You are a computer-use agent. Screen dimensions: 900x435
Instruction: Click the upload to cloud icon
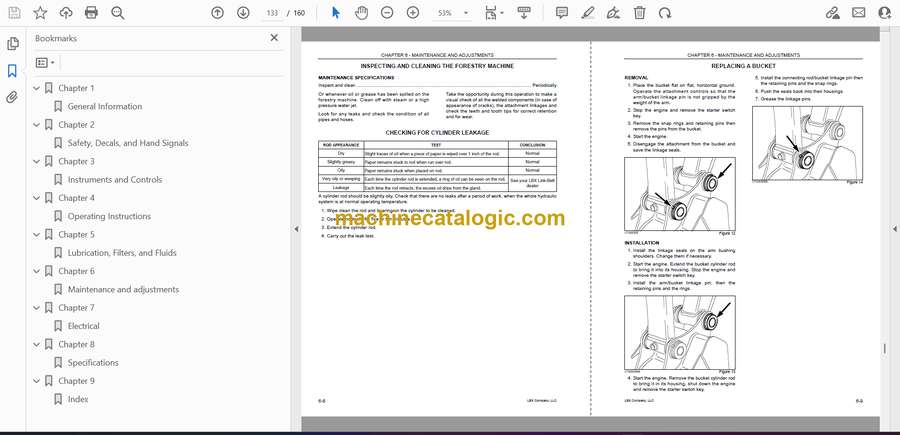66,13
